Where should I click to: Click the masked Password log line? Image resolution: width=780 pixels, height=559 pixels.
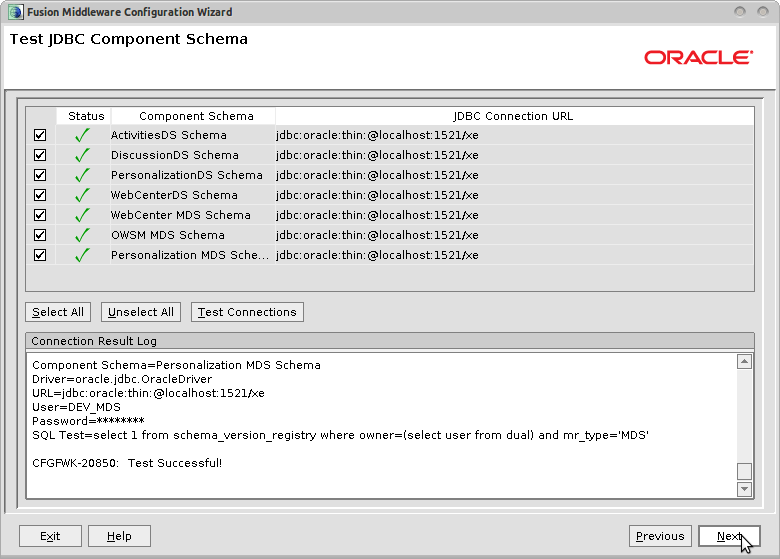(x=88, y=421)
